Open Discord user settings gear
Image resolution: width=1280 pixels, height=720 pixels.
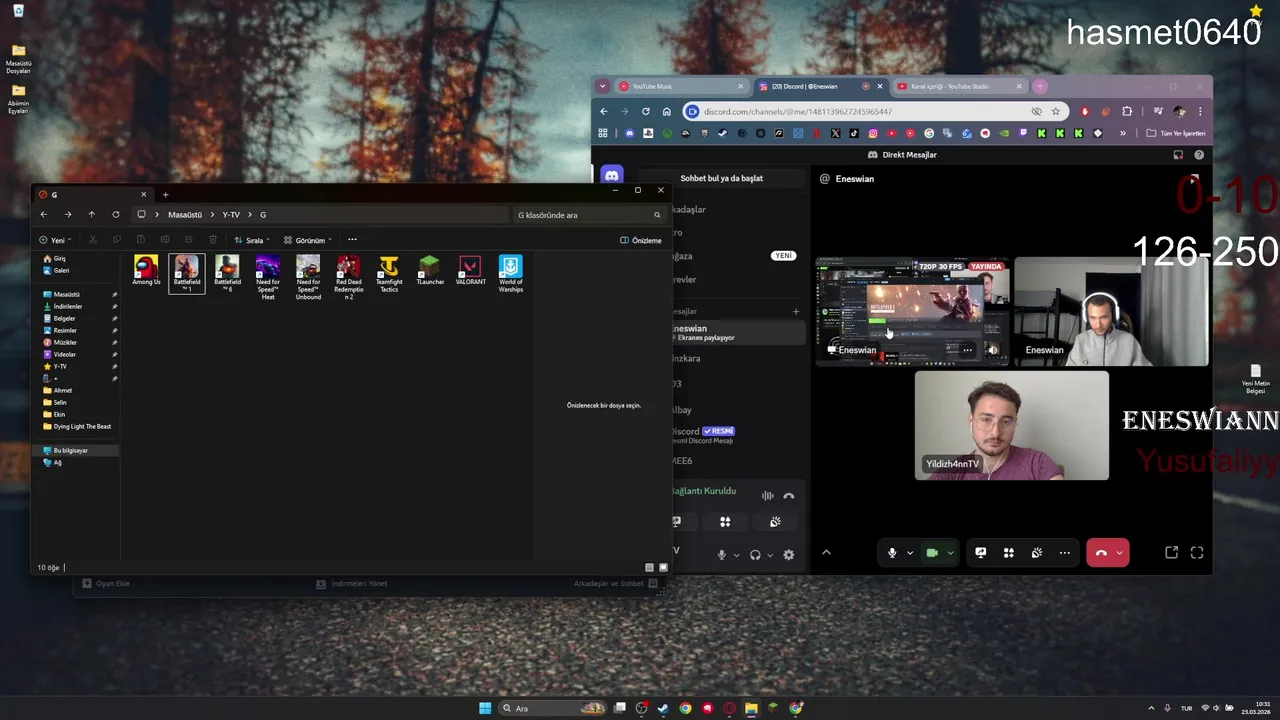(x=788, y=554)
